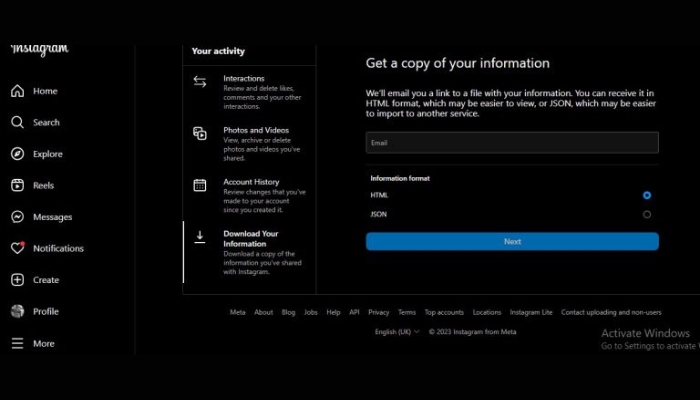Screen dimensions: 700x400
Task: Click the JSON format label text
Action: tap(378, 214)
